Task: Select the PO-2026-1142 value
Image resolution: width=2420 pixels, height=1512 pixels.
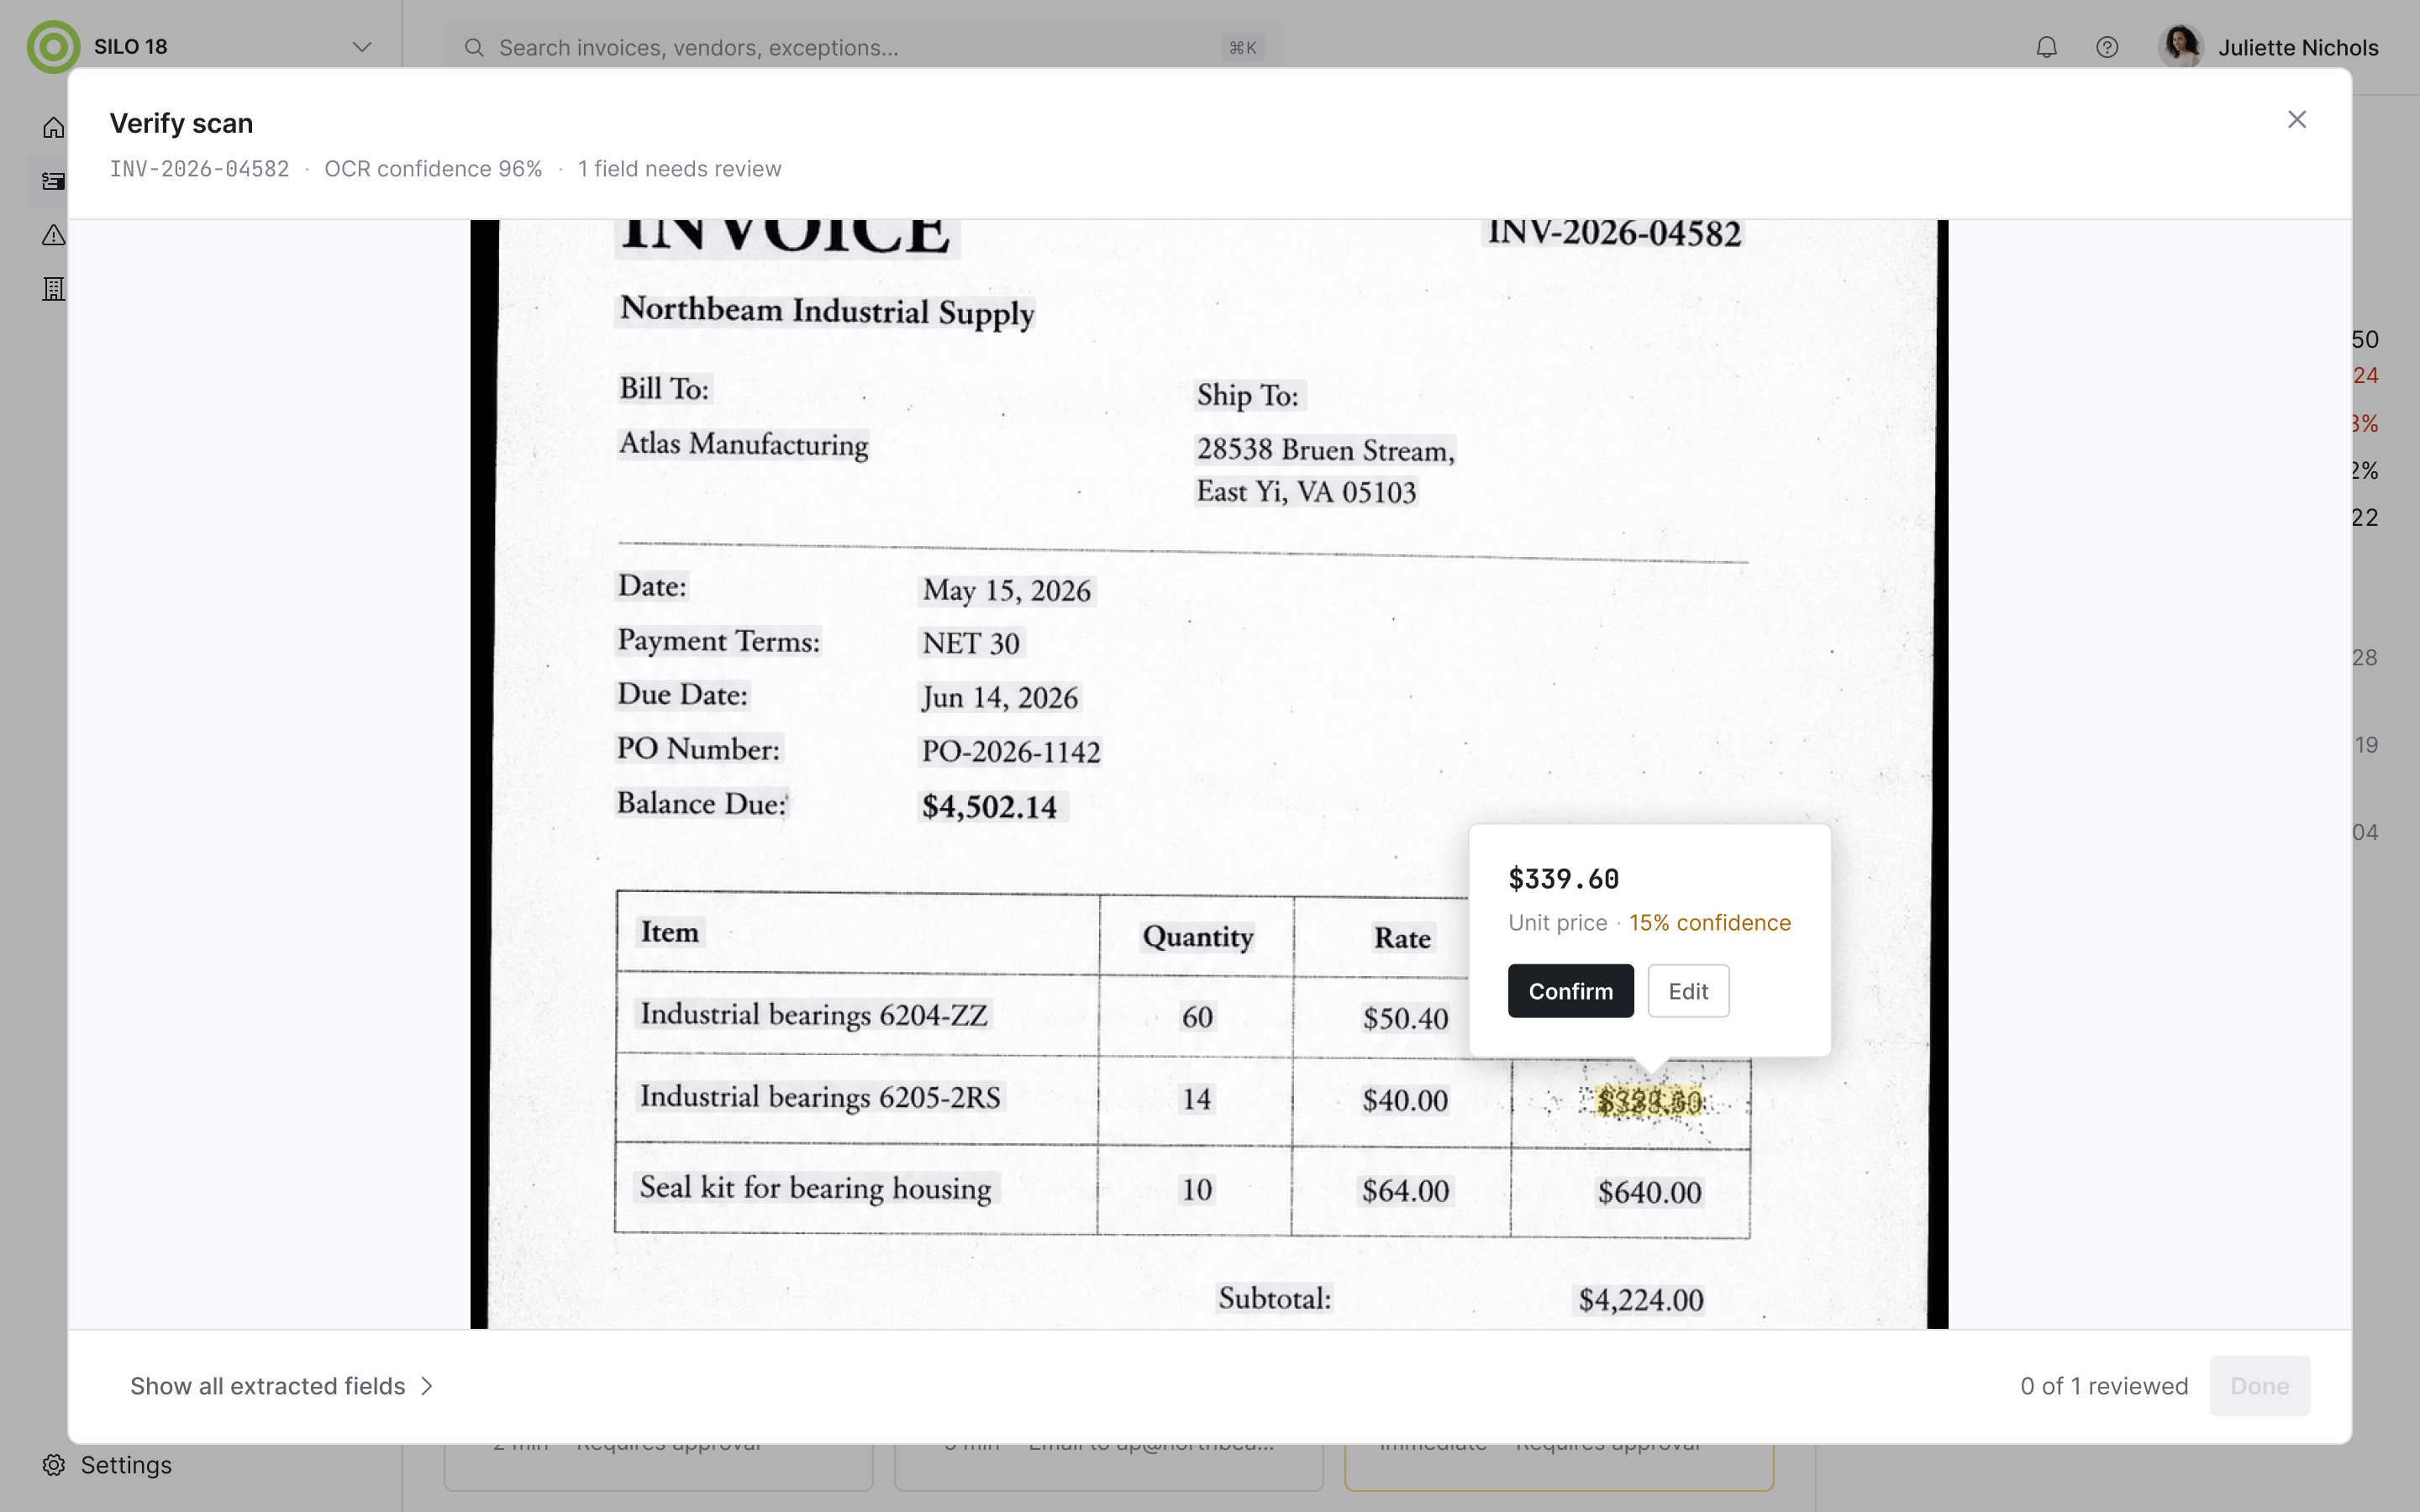Action: (1010, 752)
